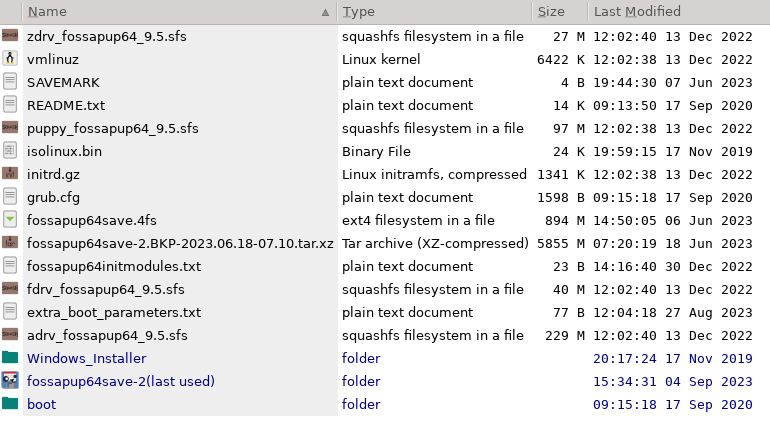The width and height of the screenshot is (770, 436).
Task: Select extra_boot_parameters.txt file name
Action: 114,313
